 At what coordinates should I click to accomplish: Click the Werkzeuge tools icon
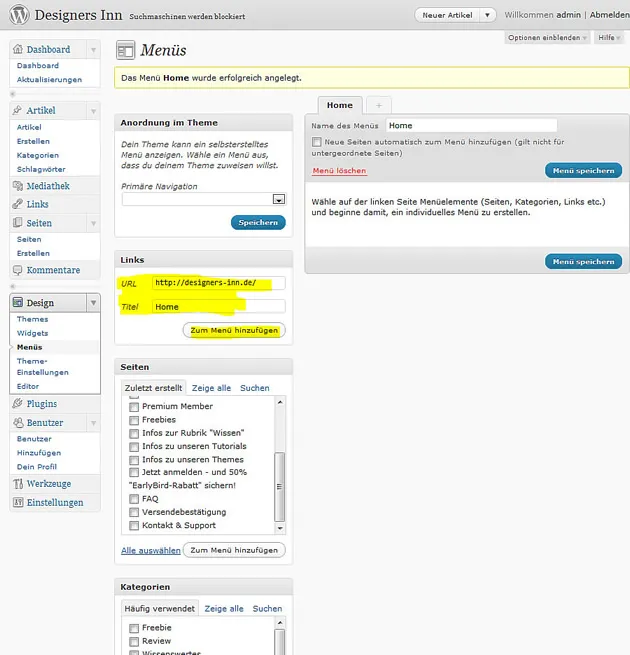[18, 483]
